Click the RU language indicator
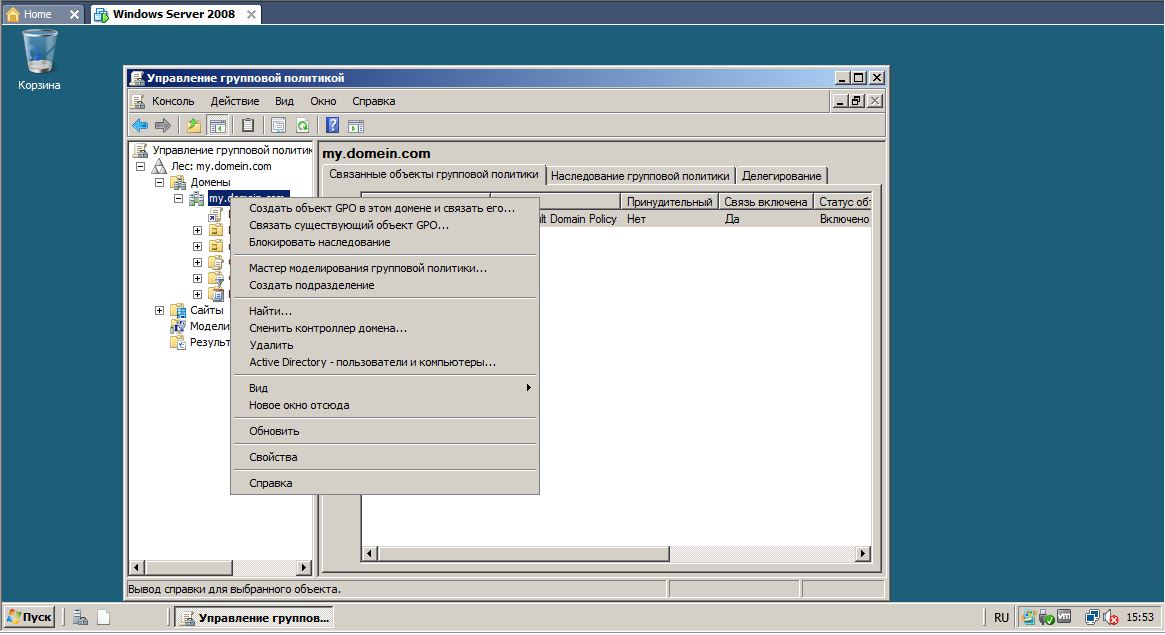The image size is (1165, 635). [x=1002, y=617]
